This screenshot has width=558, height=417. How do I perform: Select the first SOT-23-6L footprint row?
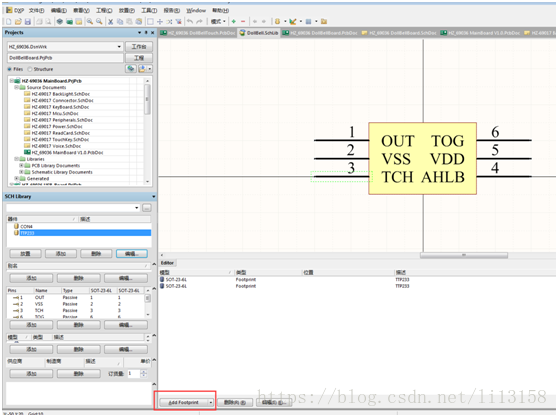pyautogui.click(x=357, y=280)
